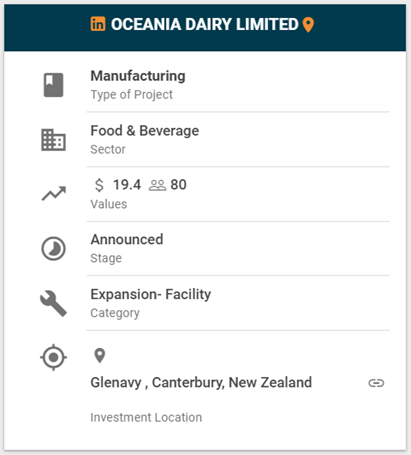Click the Expansion- Facility category entry
This screenshot has height=455, width=411.
point(151,294)
